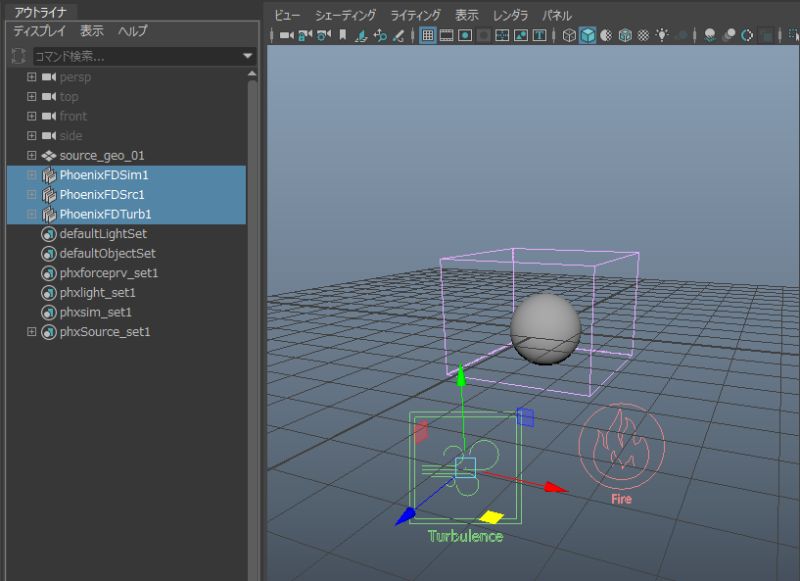
Task: Expand the PhoenixFDTurb1 node
Action: click(x=32, y=214)
